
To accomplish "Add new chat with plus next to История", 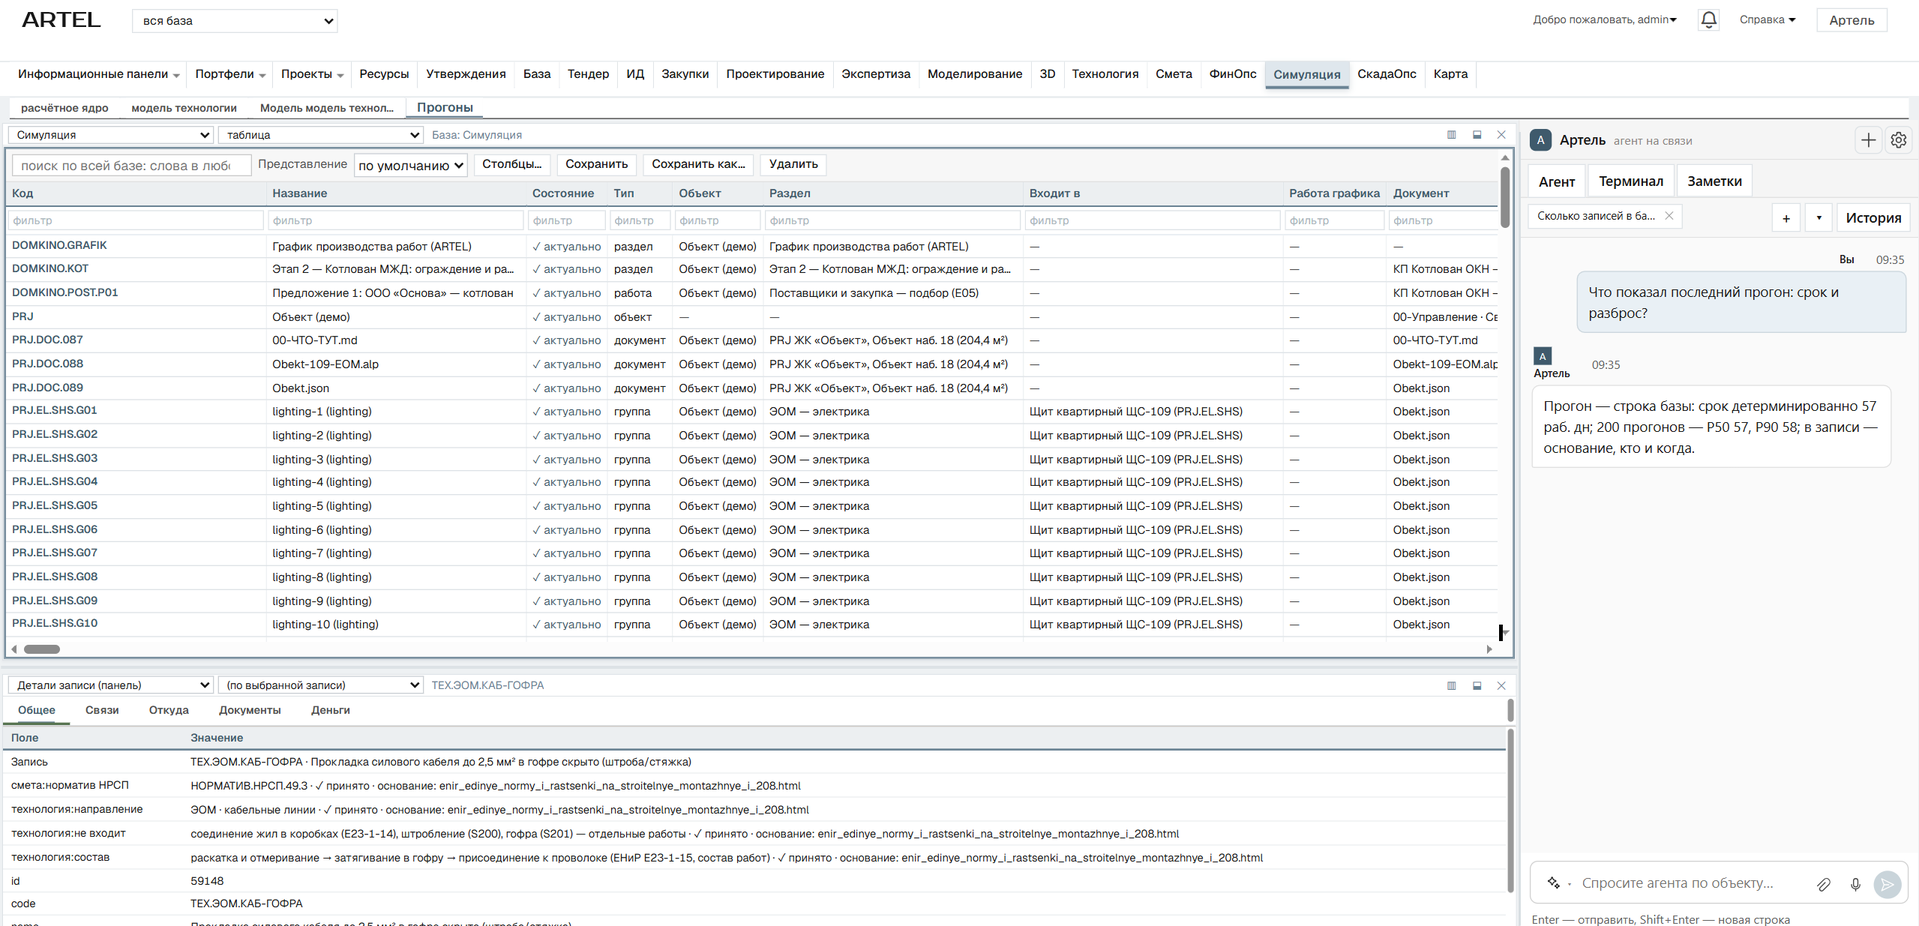I will point(1786,218).
